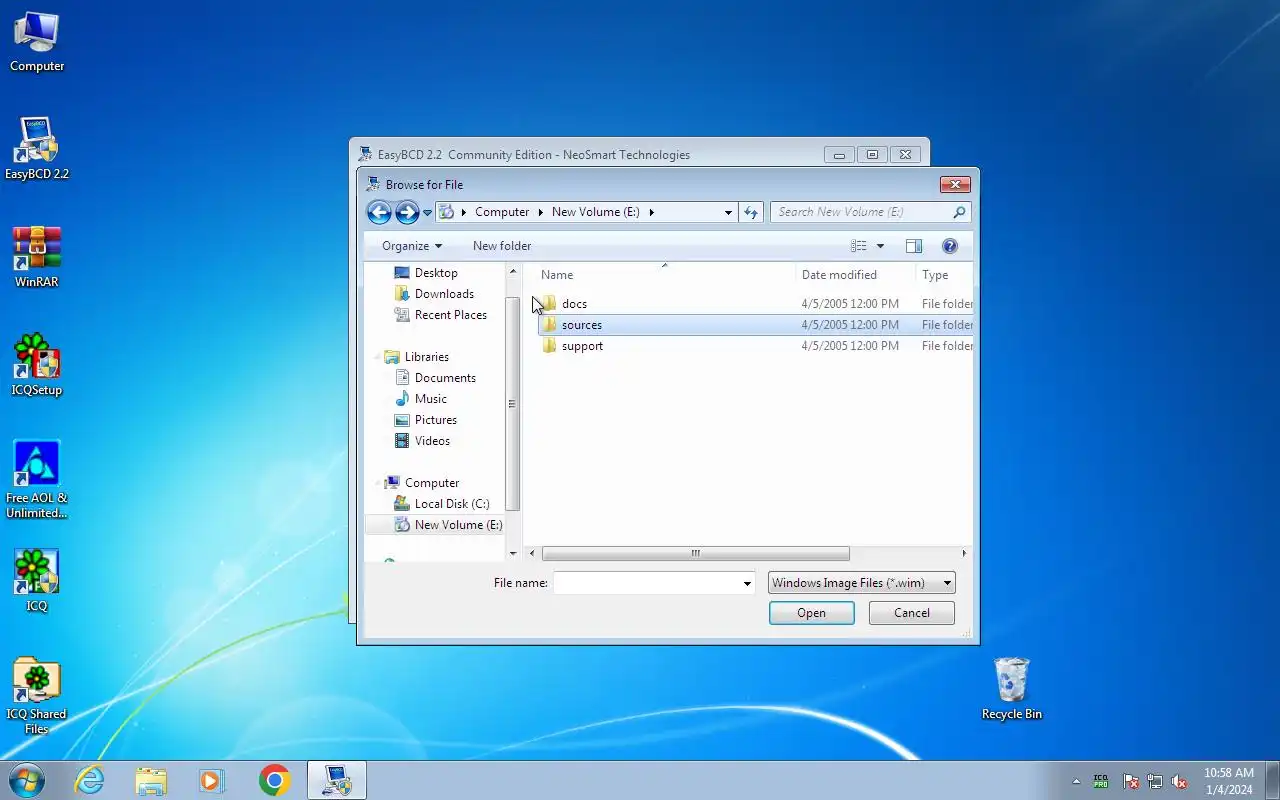The image size is (1280, 800).
Task: Expand the Computer breadcrumb arrow
Action: click(541, 212)
